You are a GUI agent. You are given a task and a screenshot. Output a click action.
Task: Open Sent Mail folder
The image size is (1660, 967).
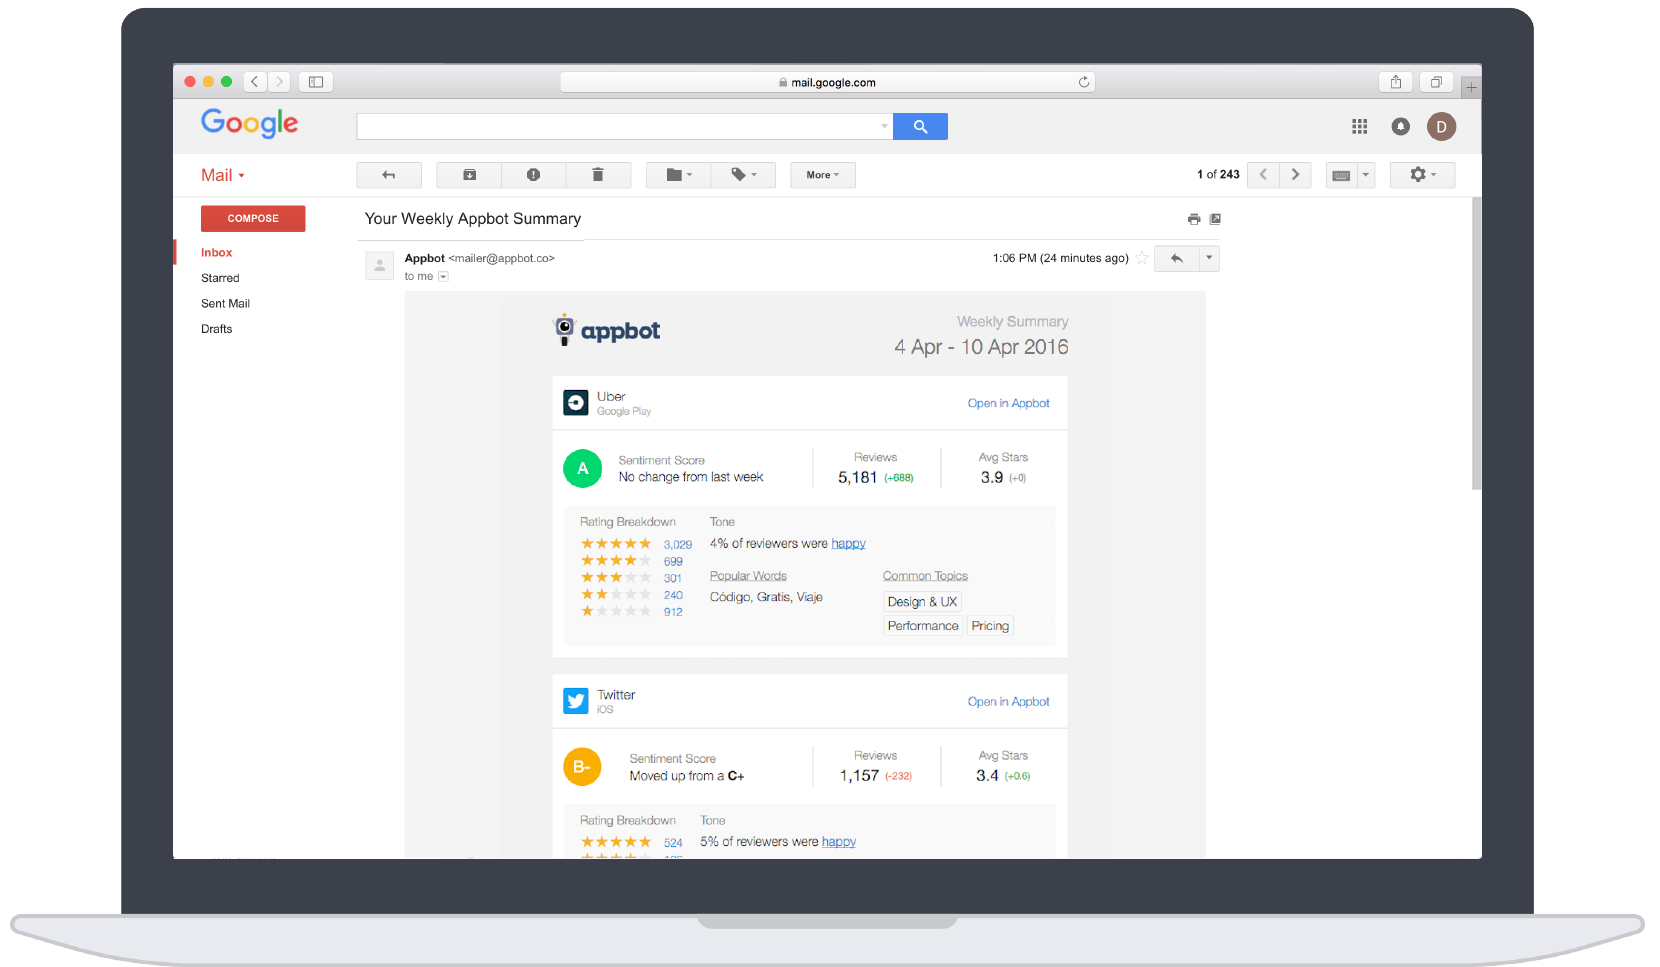[225, 304]
